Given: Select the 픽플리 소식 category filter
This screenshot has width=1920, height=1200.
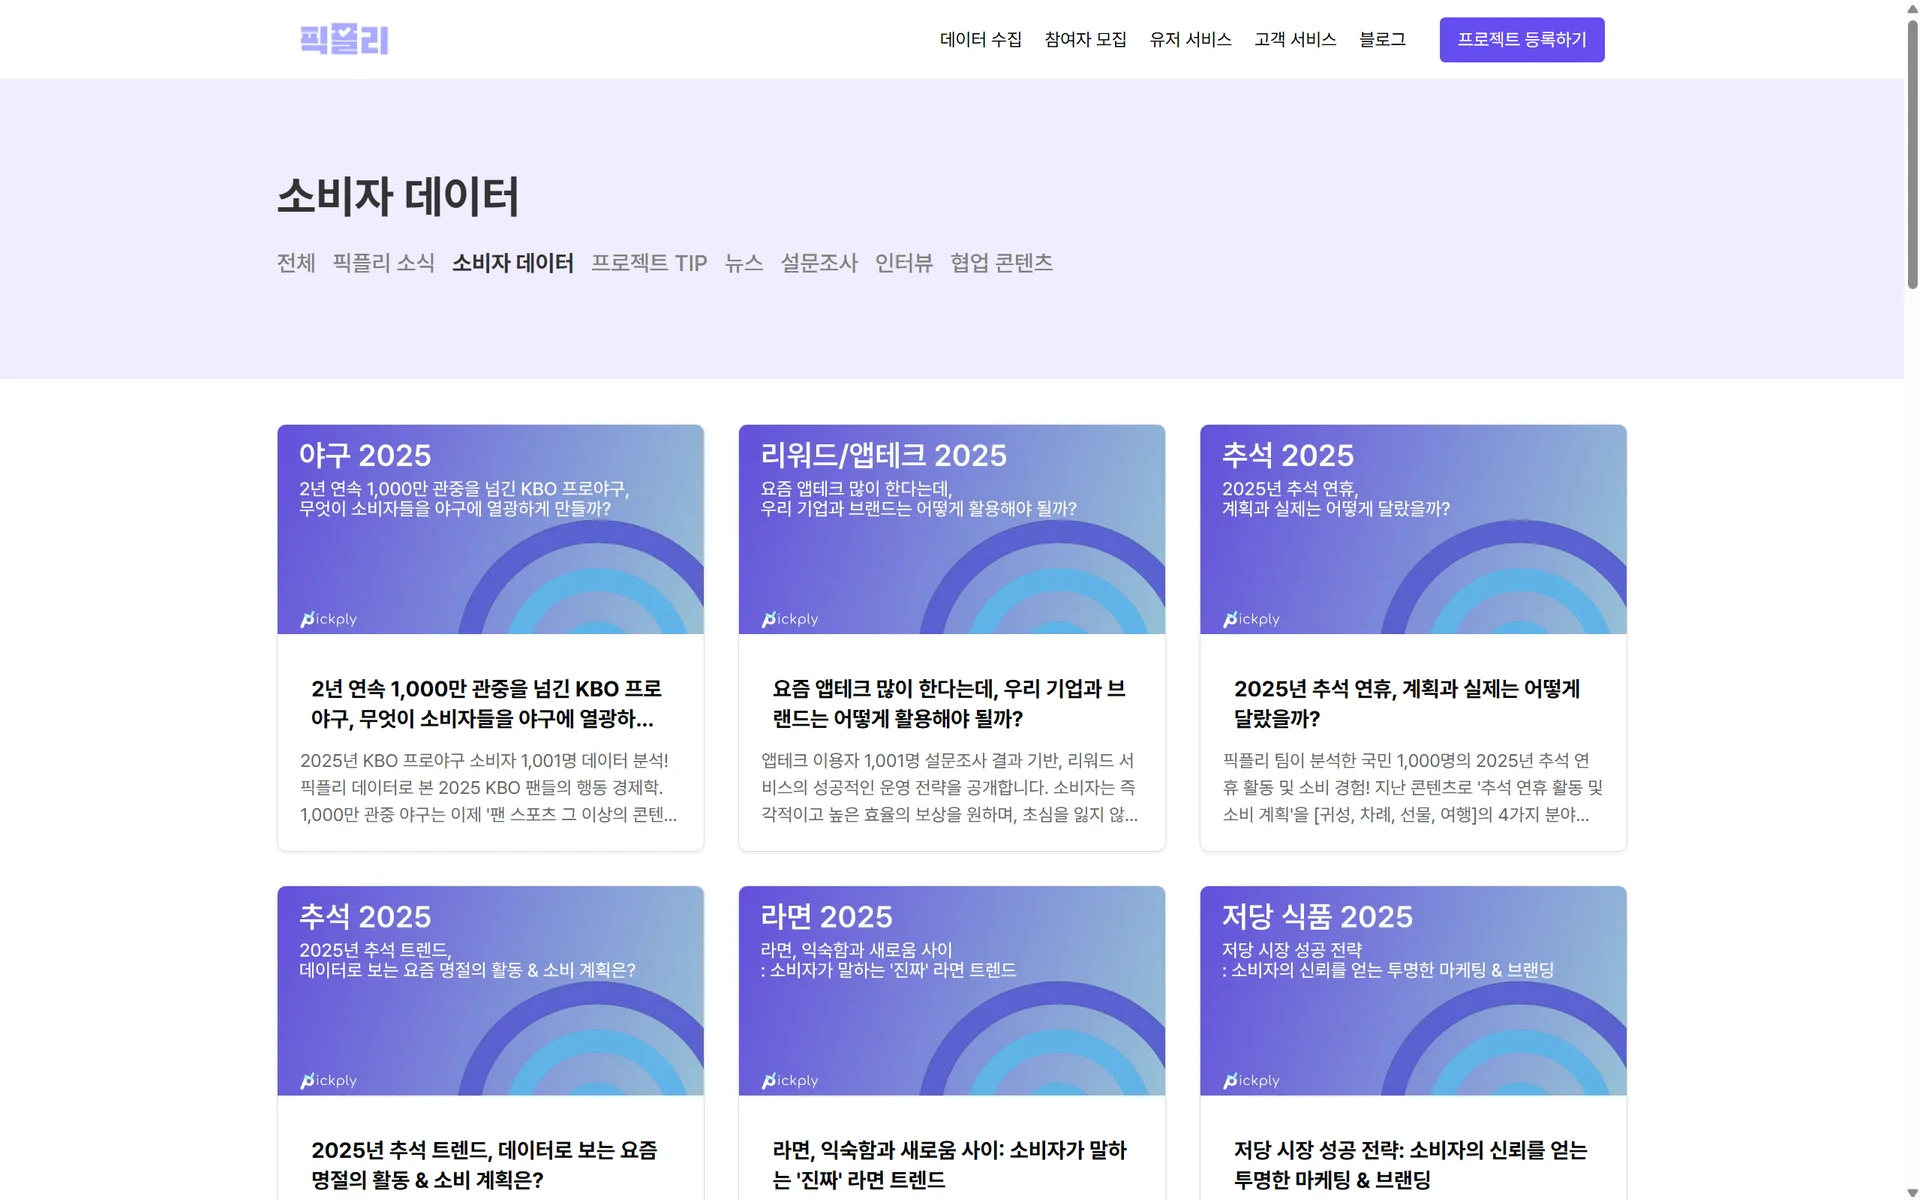Looking at the screenshot, I should click(x=383, y=262).
